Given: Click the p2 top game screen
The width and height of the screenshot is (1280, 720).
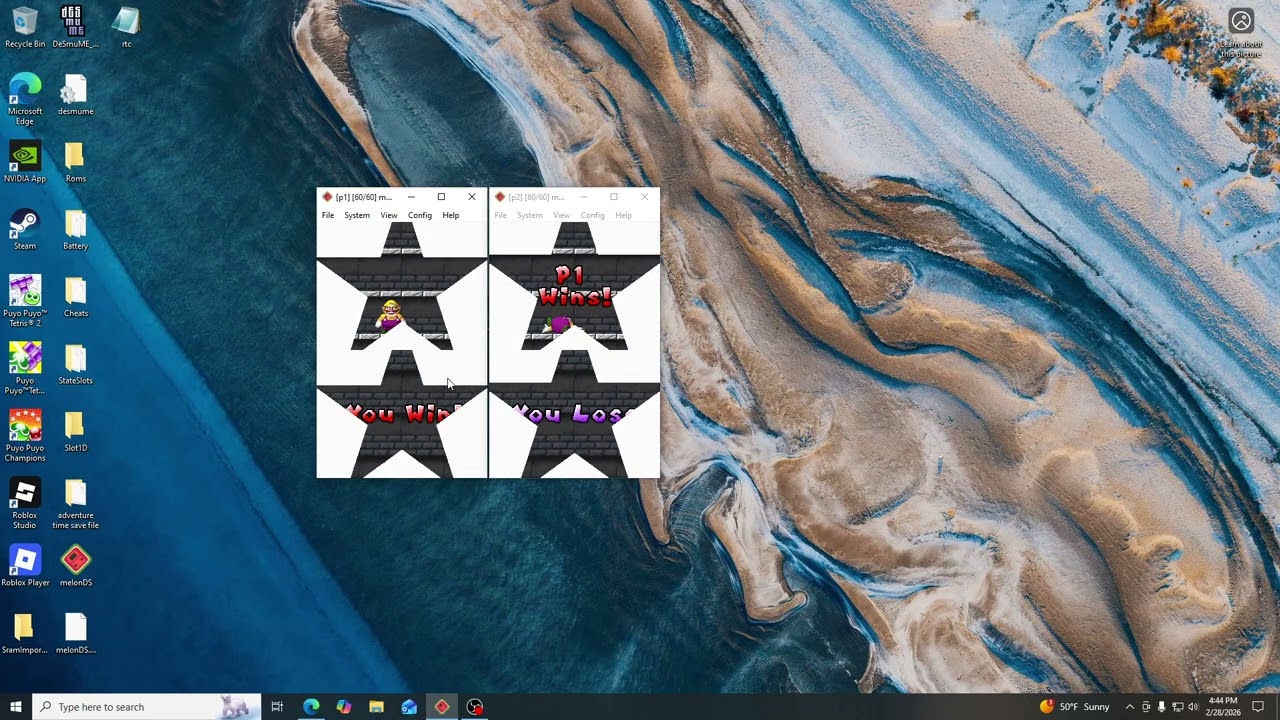Looking at the screenshot, I should [574, 287].
